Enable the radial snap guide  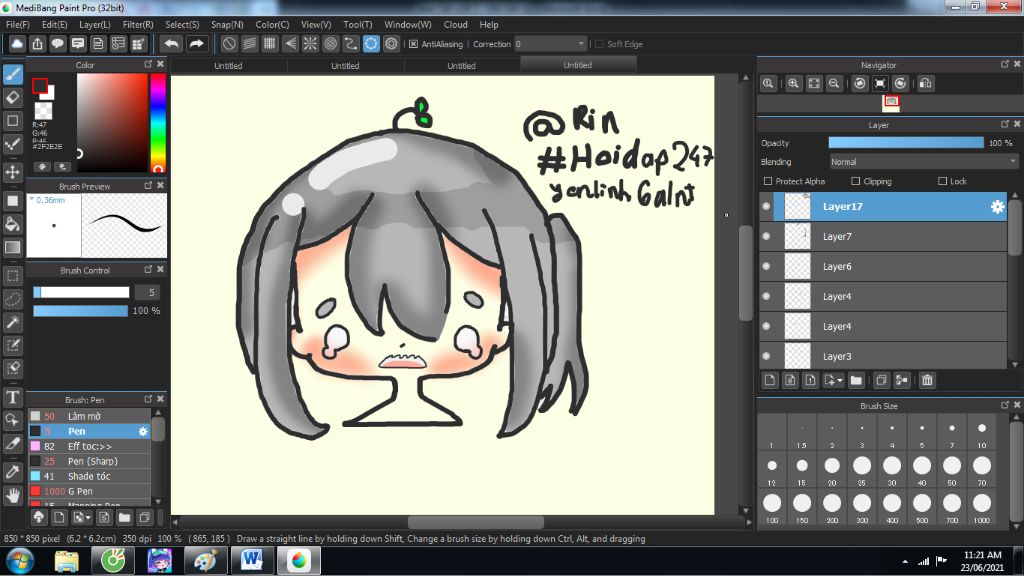310,44
